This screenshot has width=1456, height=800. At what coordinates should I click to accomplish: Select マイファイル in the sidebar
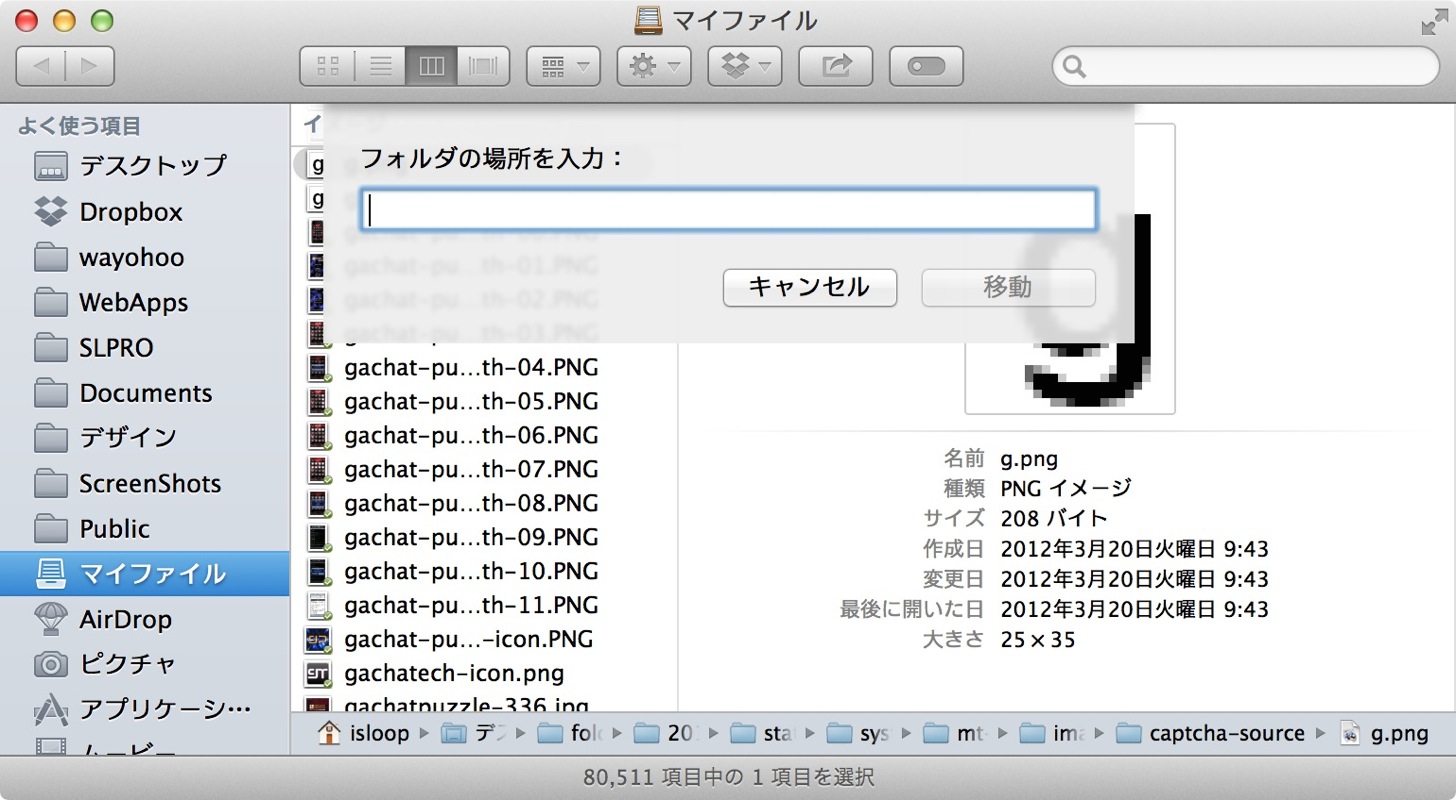pos(145,574)
